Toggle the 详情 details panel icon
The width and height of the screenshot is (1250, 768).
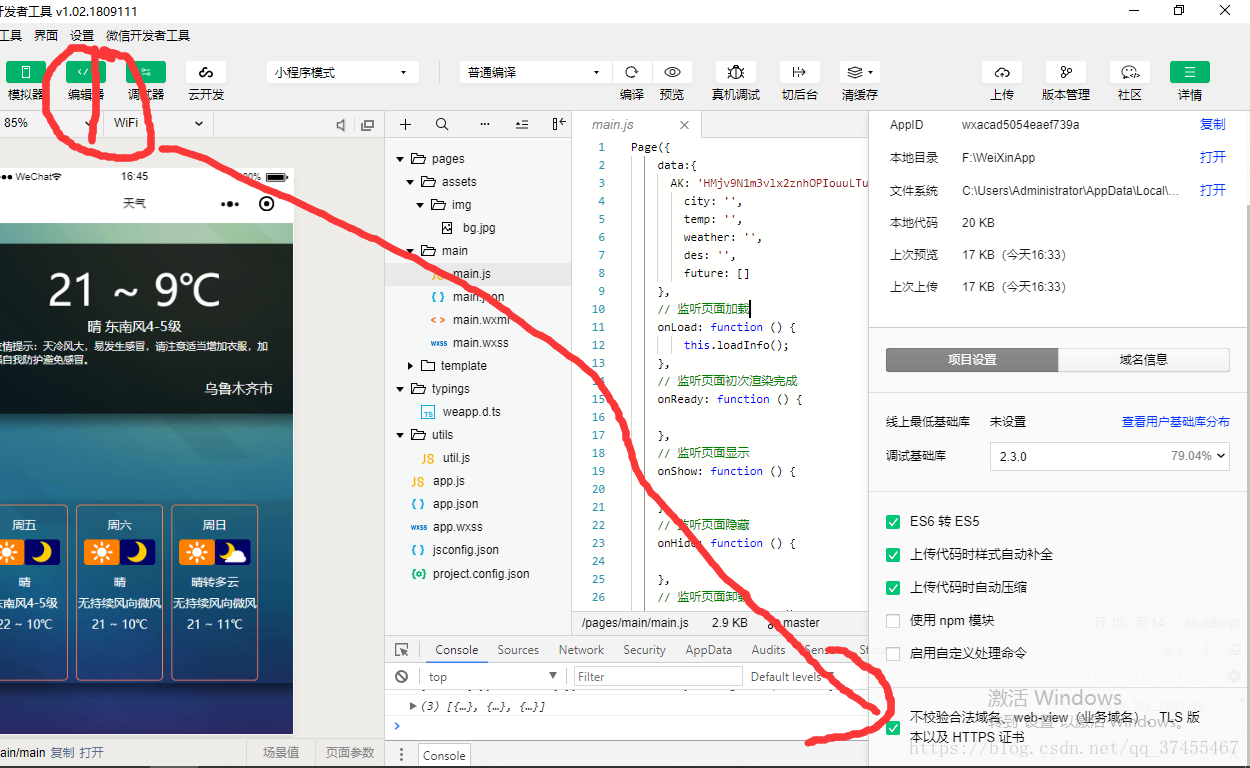[1190, 72]
